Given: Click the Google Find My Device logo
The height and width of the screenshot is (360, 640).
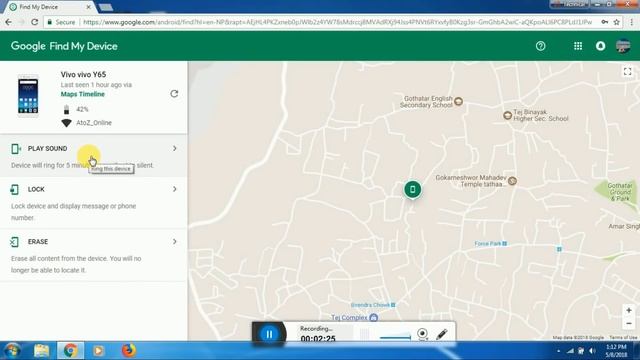Looking at the screenshot, I should pos(64,46).
